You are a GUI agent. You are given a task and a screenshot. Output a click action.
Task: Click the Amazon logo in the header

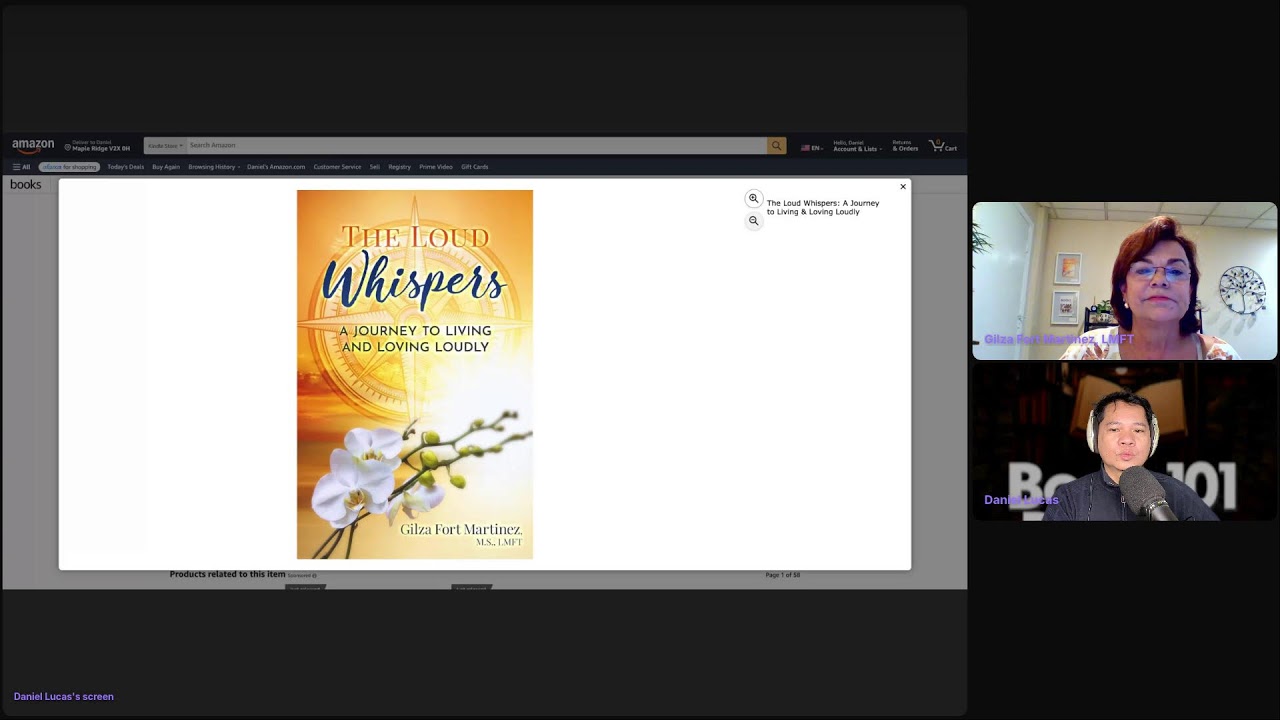point(33,146)
